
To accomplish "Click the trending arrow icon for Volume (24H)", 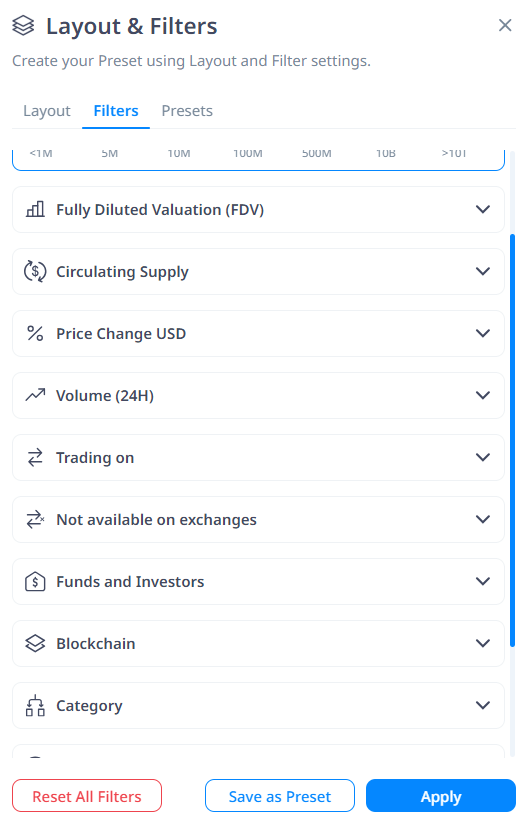I will pos(35,395).
